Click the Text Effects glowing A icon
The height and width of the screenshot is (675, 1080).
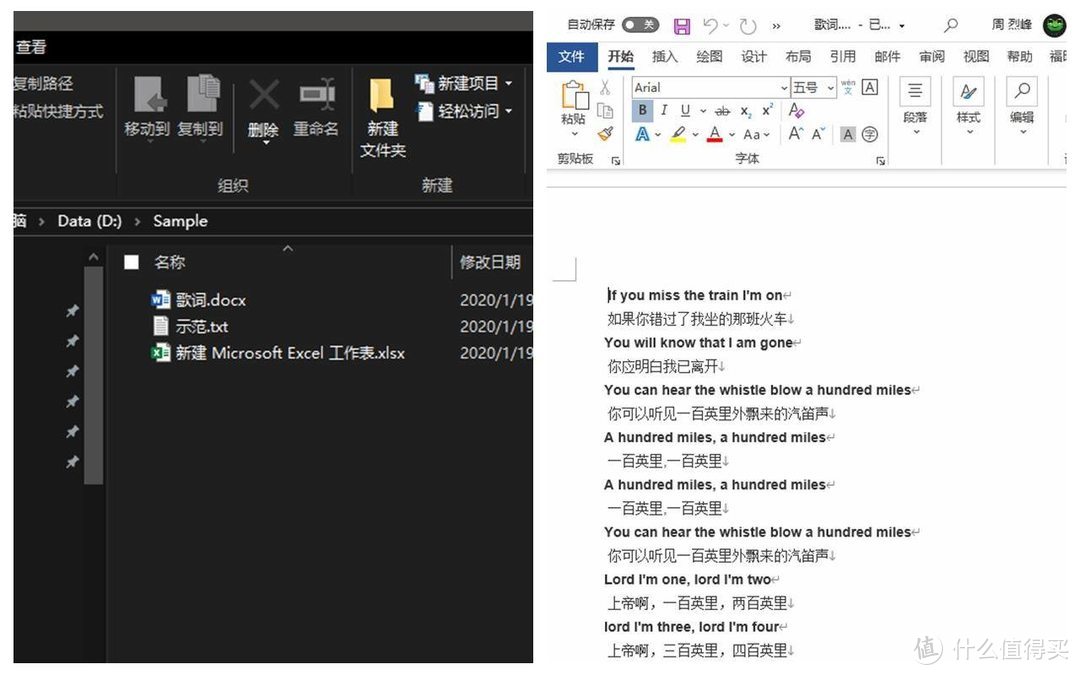point(642,134)
